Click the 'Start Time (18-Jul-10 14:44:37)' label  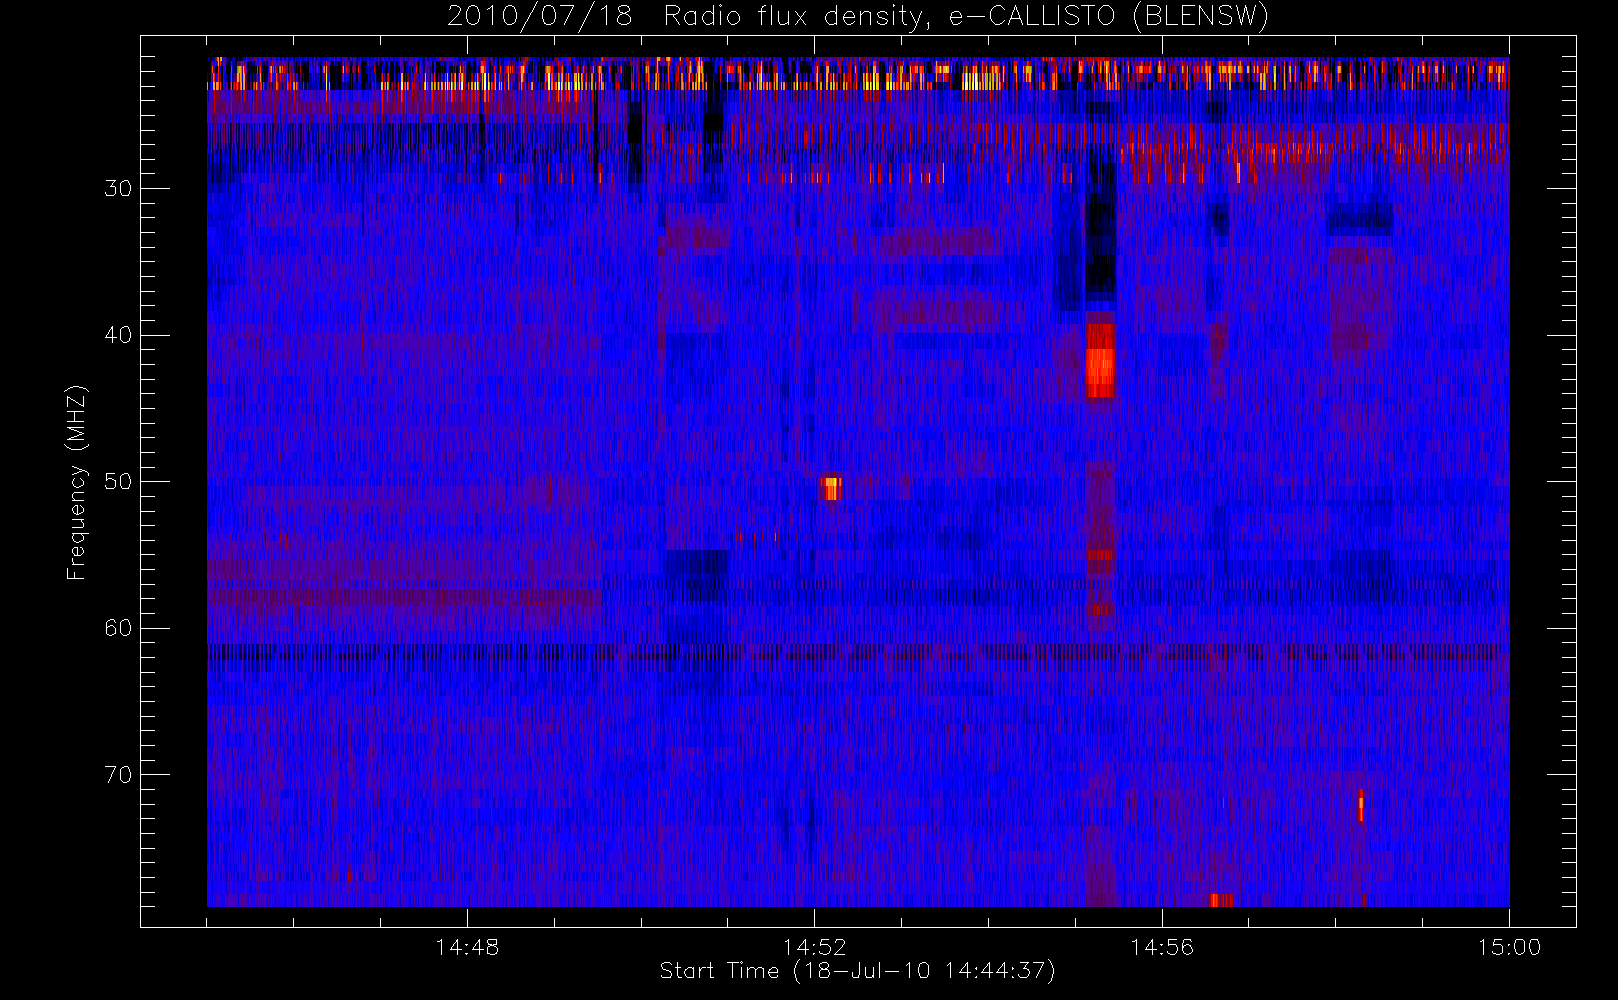(x=858, y=971)
